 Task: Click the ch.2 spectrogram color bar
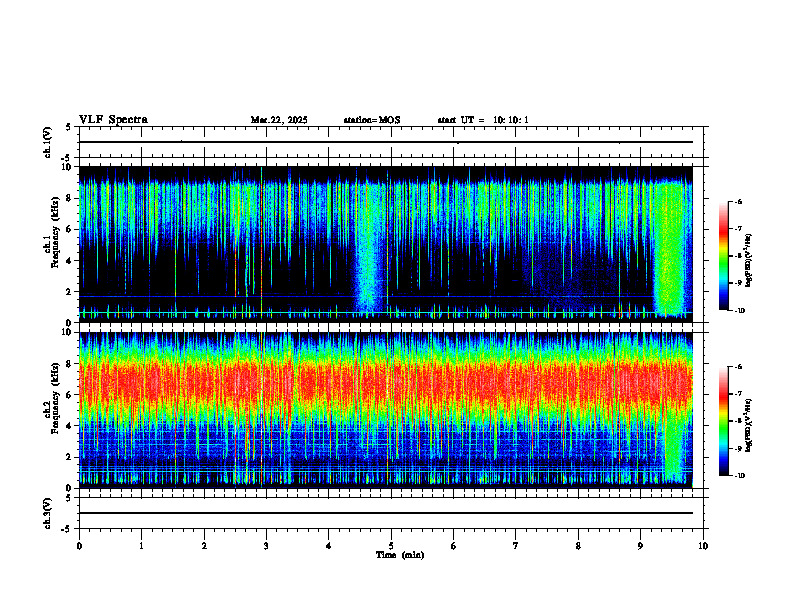click(x=723, y=421)
